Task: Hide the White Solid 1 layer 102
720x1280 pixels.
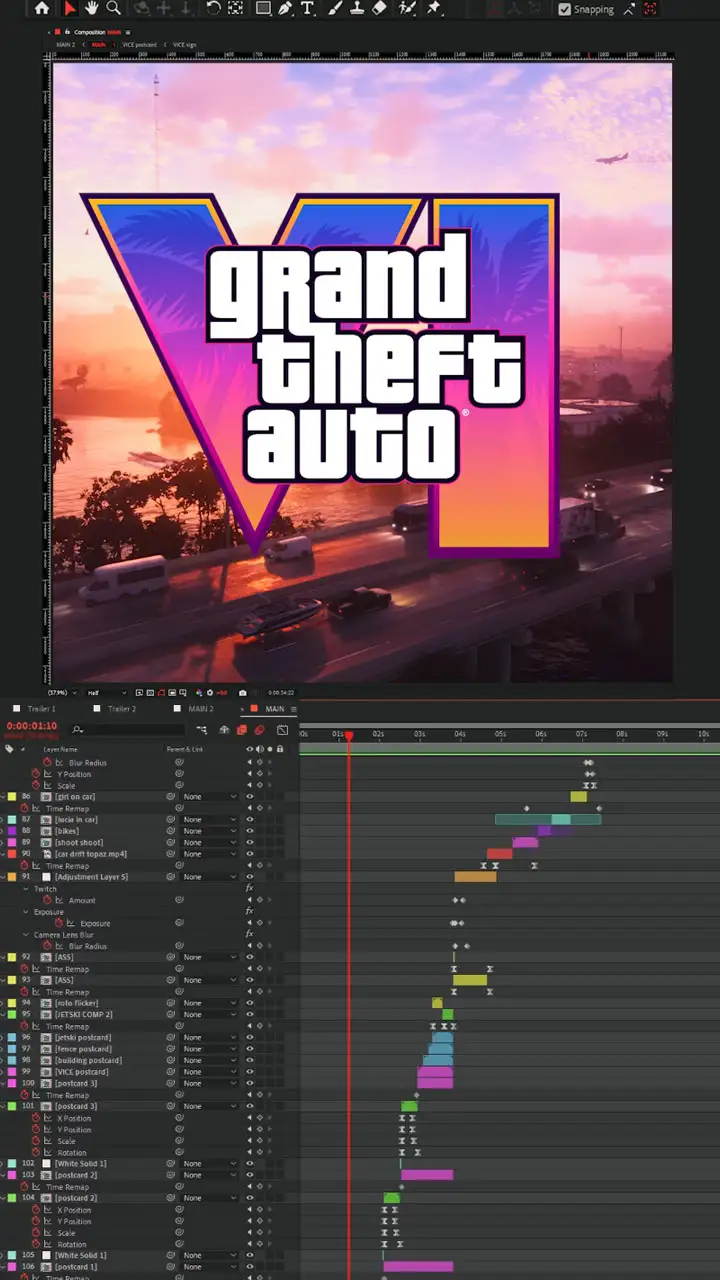Action: click(x=250, y=1164)
